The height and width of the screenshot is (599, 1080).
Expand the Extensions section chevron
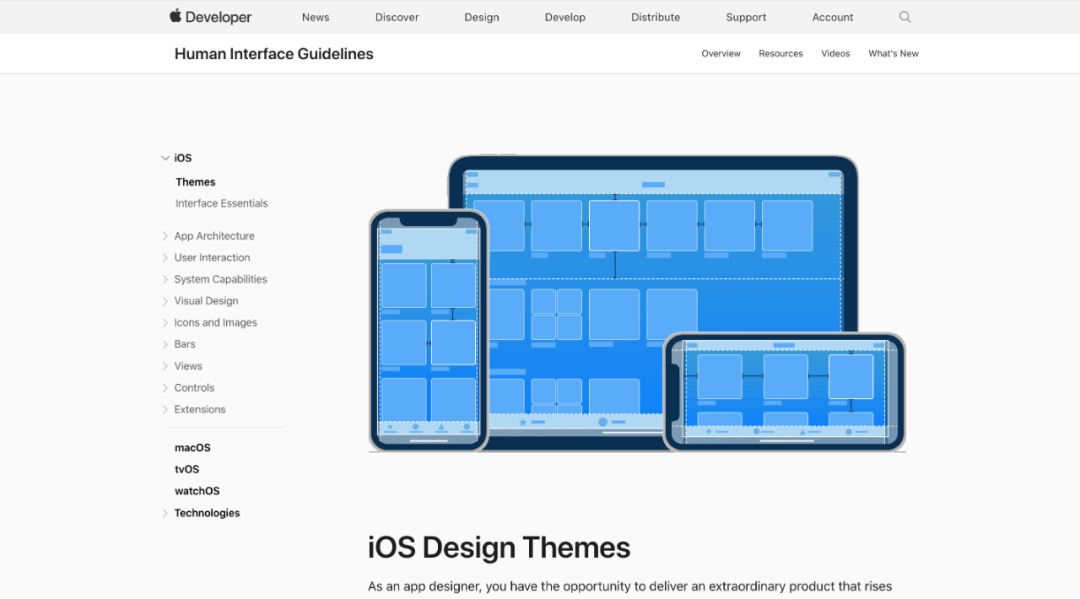pyautogui.click(x=165, y=409)
